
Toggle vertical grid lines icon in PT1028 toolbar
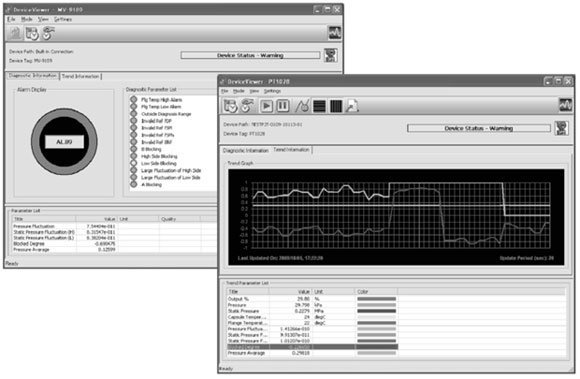(336, 106)
